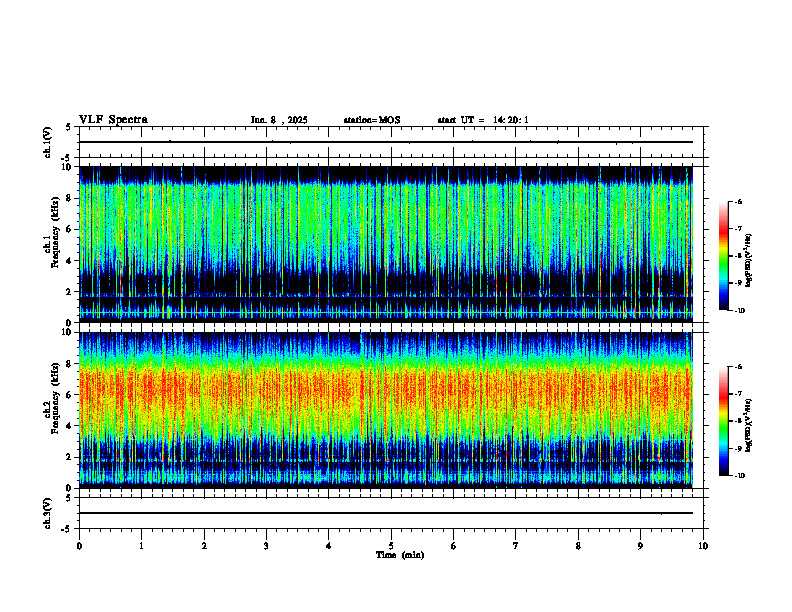Click the log(PSD) label beside the ch.2 colorbar

[x=749, y=425]
